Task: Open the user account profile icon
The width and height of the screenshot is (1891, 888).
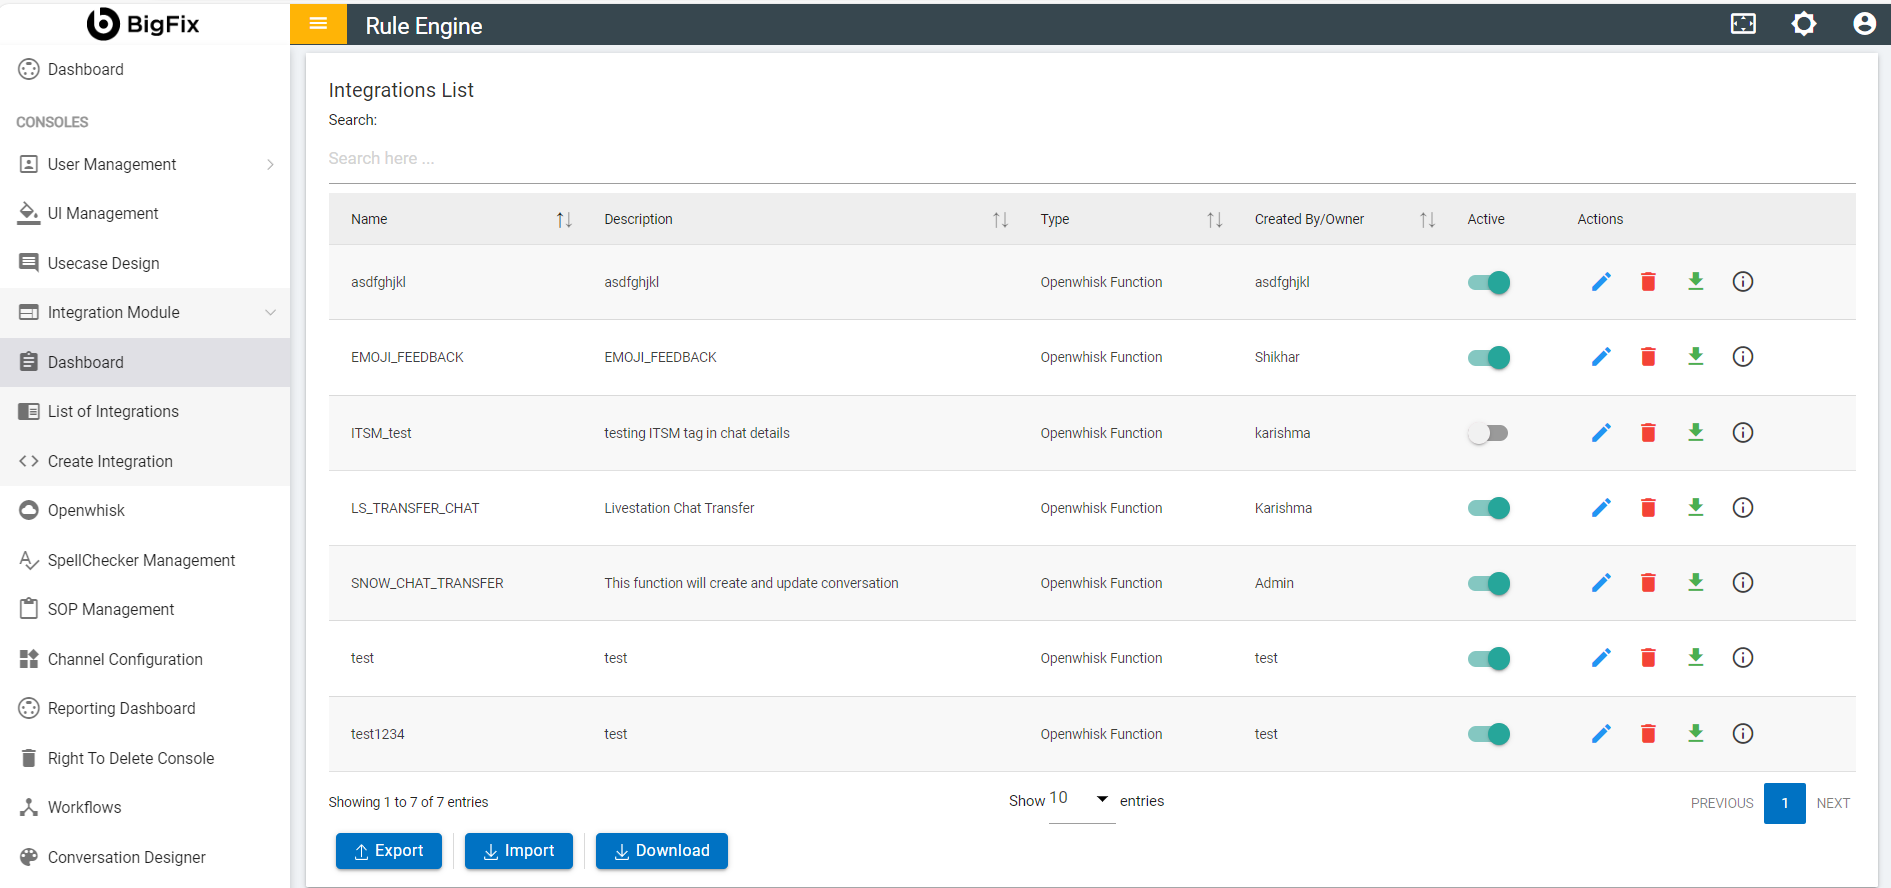Action: [x=1863, y=24]
